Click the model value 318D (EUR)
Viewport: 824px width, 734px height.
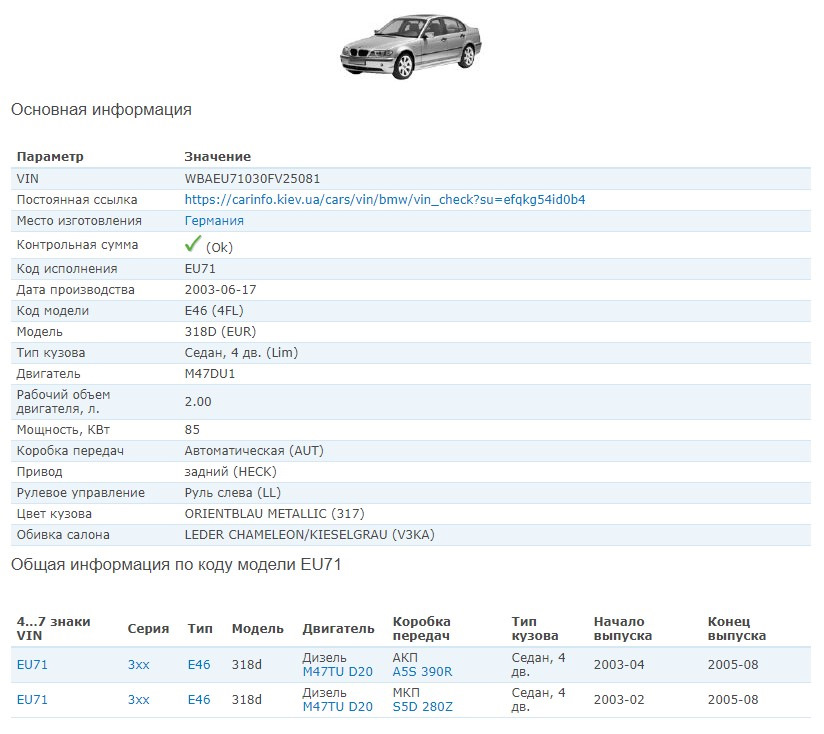pyautogui.click(x=220, y=332)
